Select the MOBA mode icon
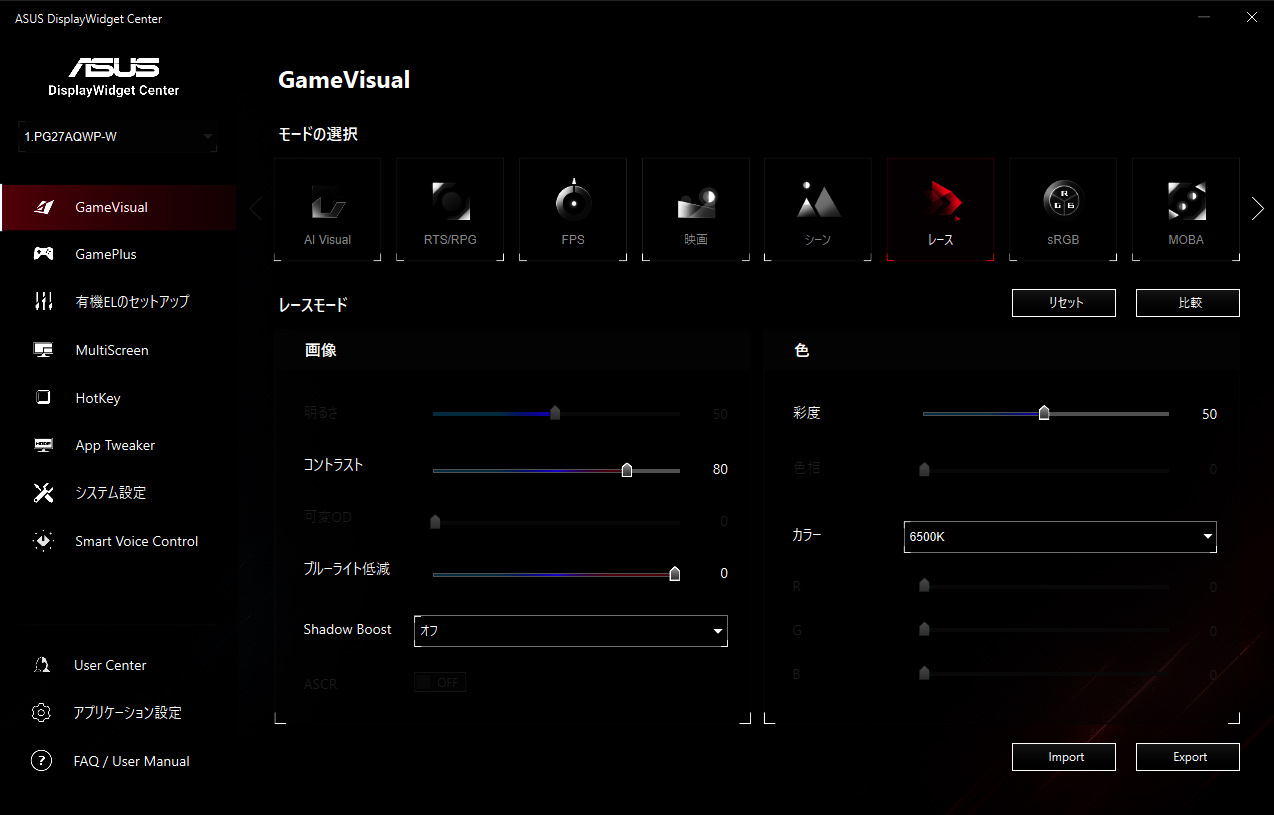This screenshot has width=1274, height=815. 1185,203
